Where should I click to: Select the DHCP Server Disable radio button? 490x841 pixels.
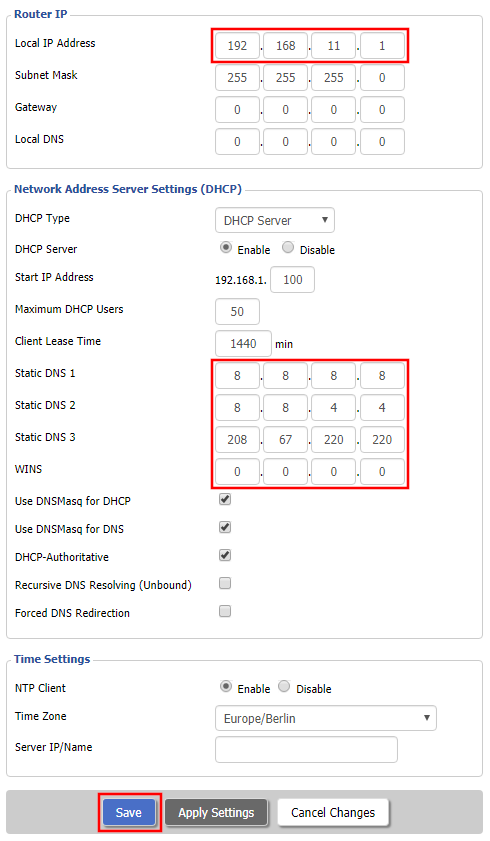tap(288, 248)
